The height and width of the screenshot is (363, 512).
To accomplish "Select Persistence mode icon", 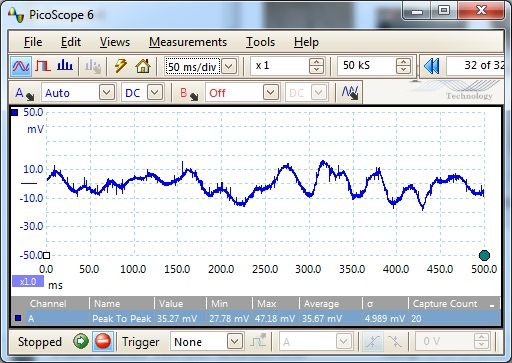I will pyautogui.click(x=43, y=66).
